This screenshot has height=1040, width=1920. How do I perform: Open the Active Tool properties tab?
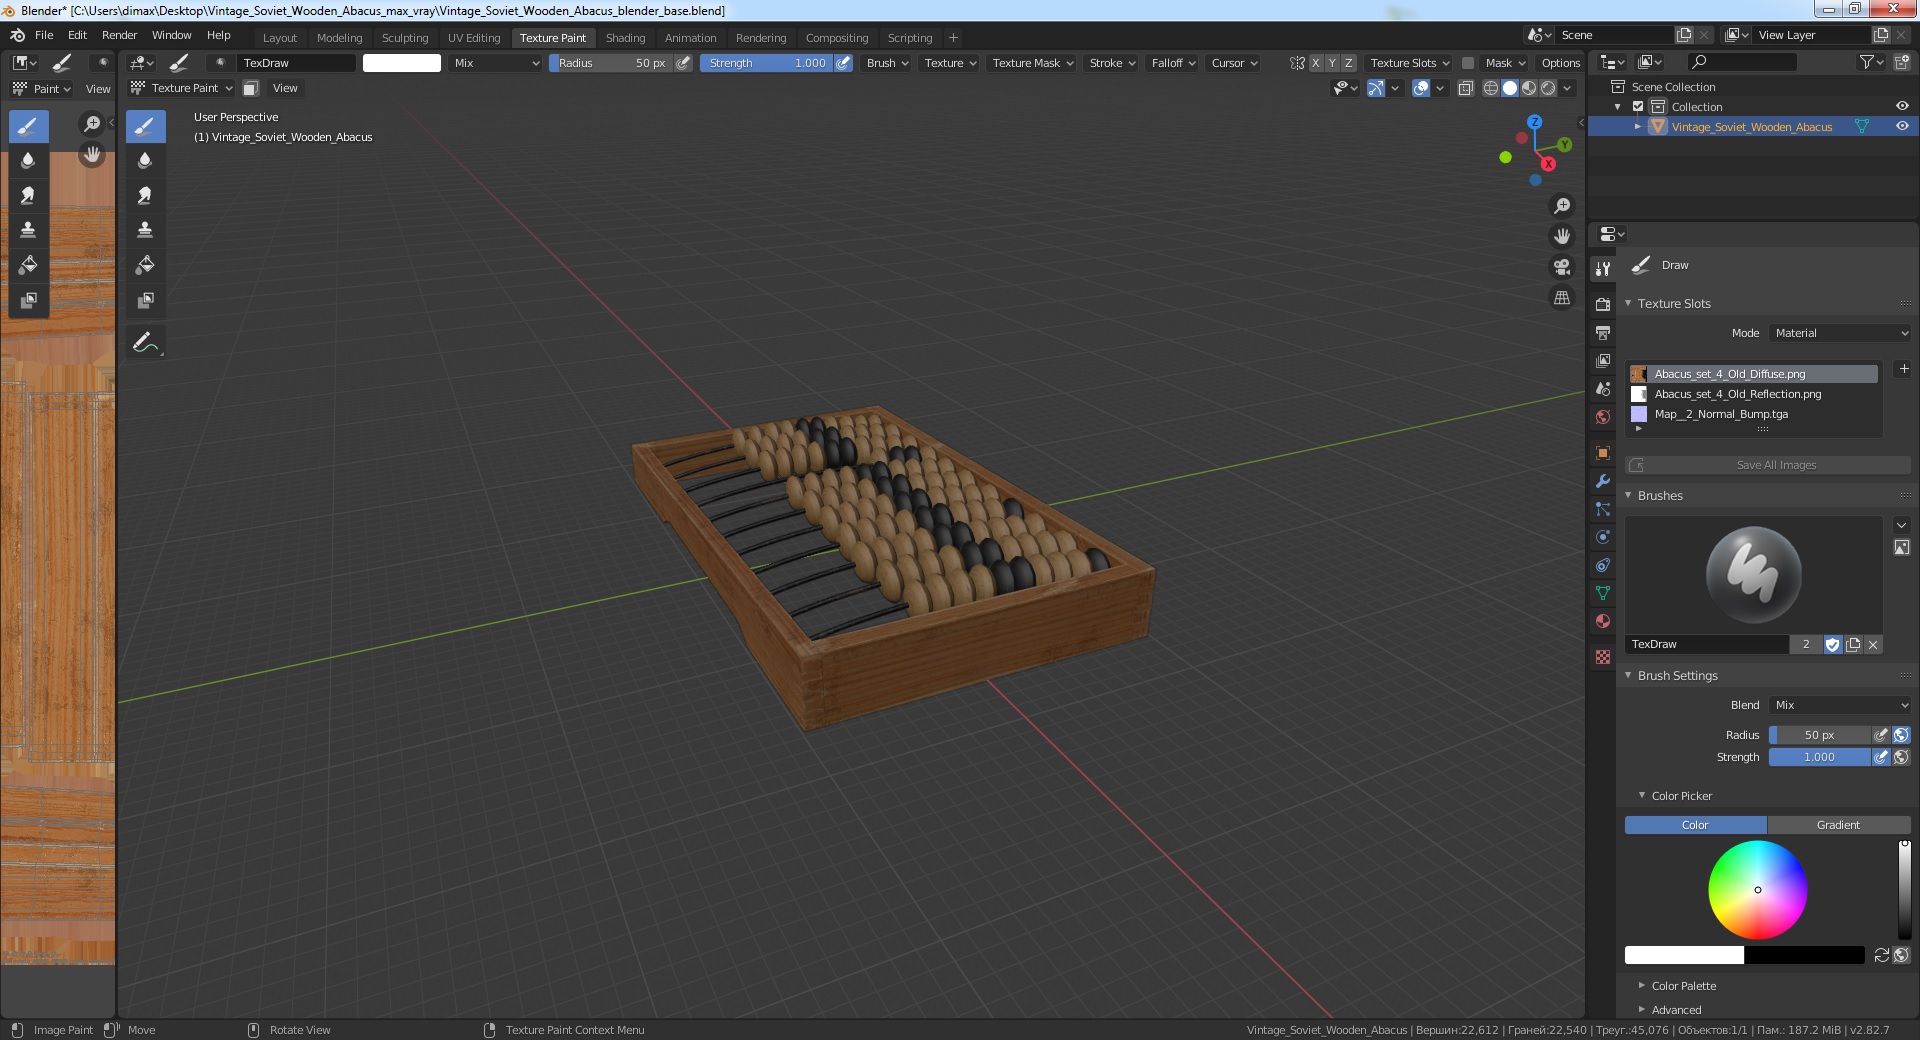[x=1603, y=268]
